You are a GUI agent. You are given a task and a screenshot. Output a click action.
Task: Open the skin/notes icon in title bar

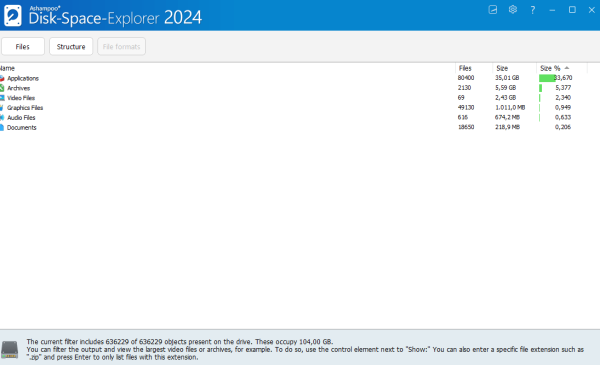pos(492,10)
